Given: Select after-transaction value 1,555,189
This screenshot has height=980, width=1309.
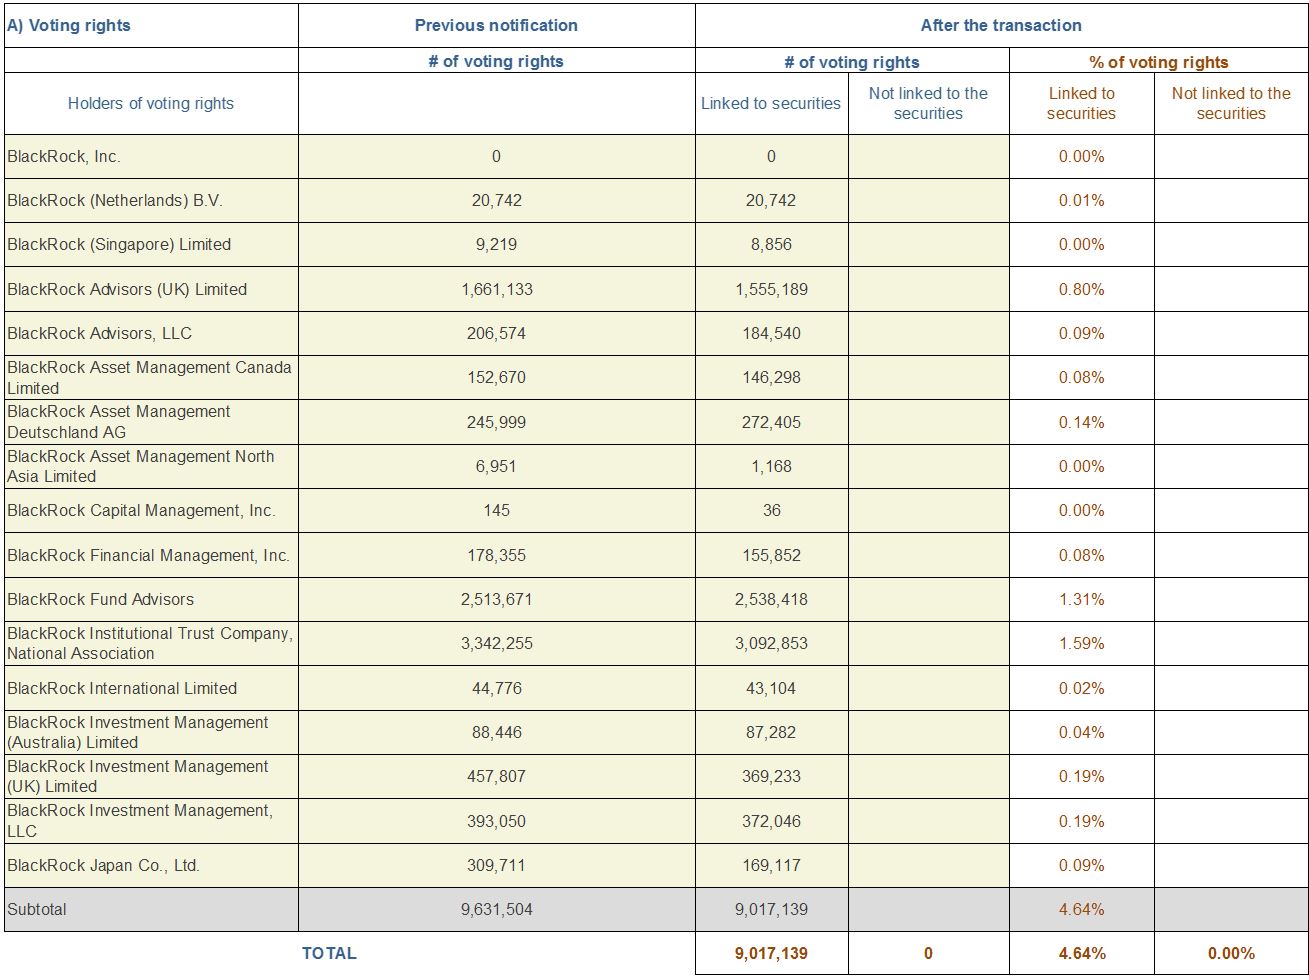Looking at the screenshot, I should tap(771, 289).
